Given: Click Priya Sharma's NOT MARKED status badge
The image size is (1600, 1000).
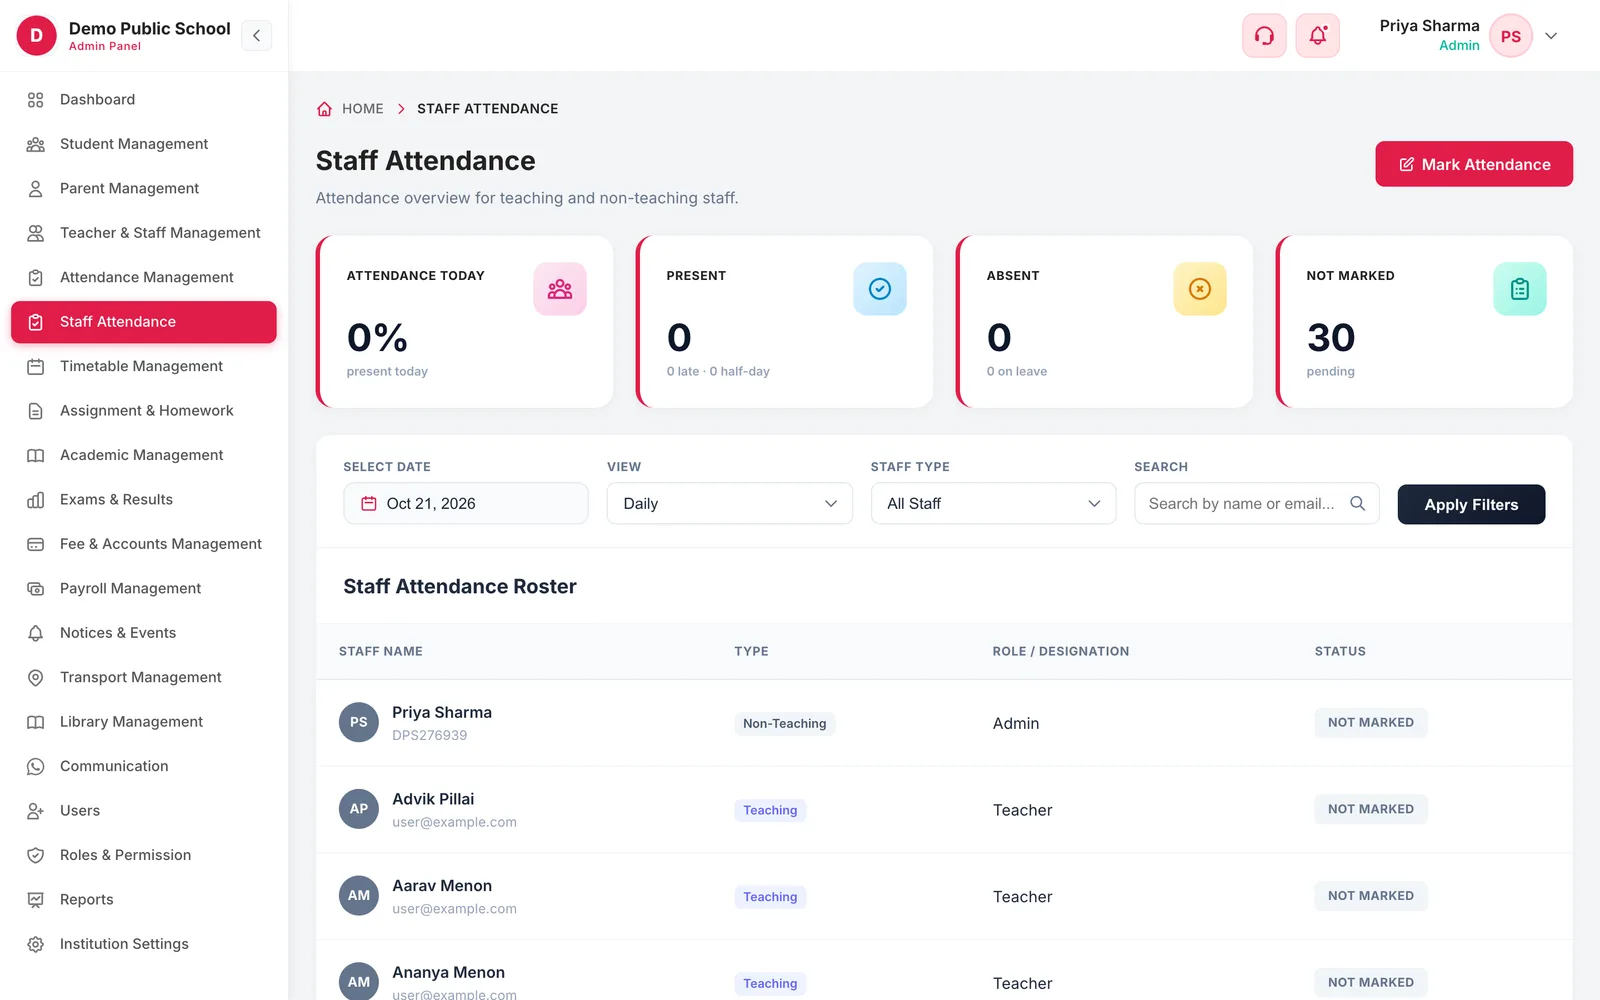Looking at the screenshot, I should (x=1371, y=723).
